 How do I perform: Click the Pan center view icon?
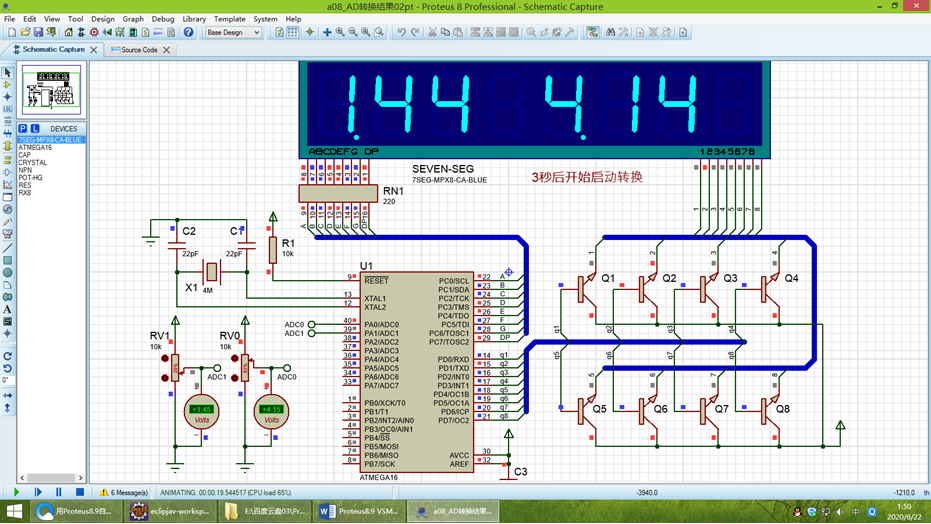[327, 33]
